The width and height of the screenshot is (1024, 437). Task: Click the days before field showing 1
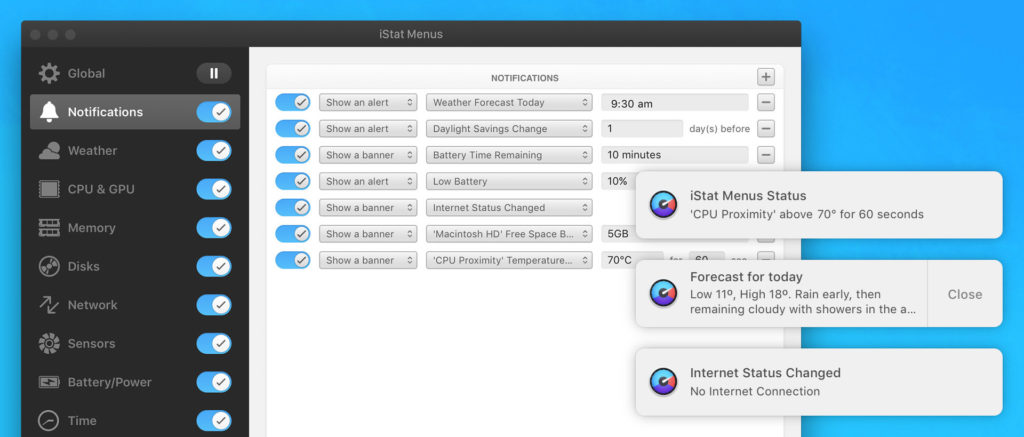[x=642, y=129]
